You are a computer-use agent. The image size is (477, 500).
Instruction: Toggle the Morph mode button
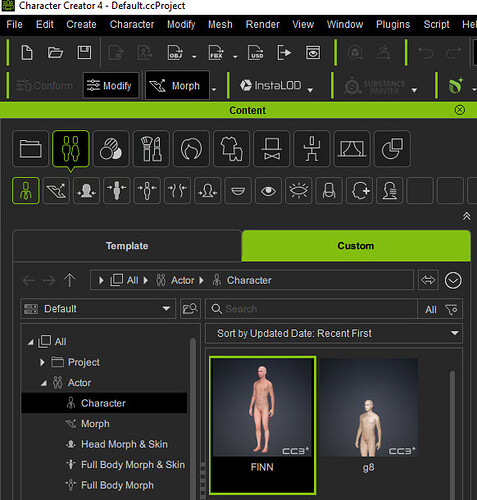tap(178, 86)
